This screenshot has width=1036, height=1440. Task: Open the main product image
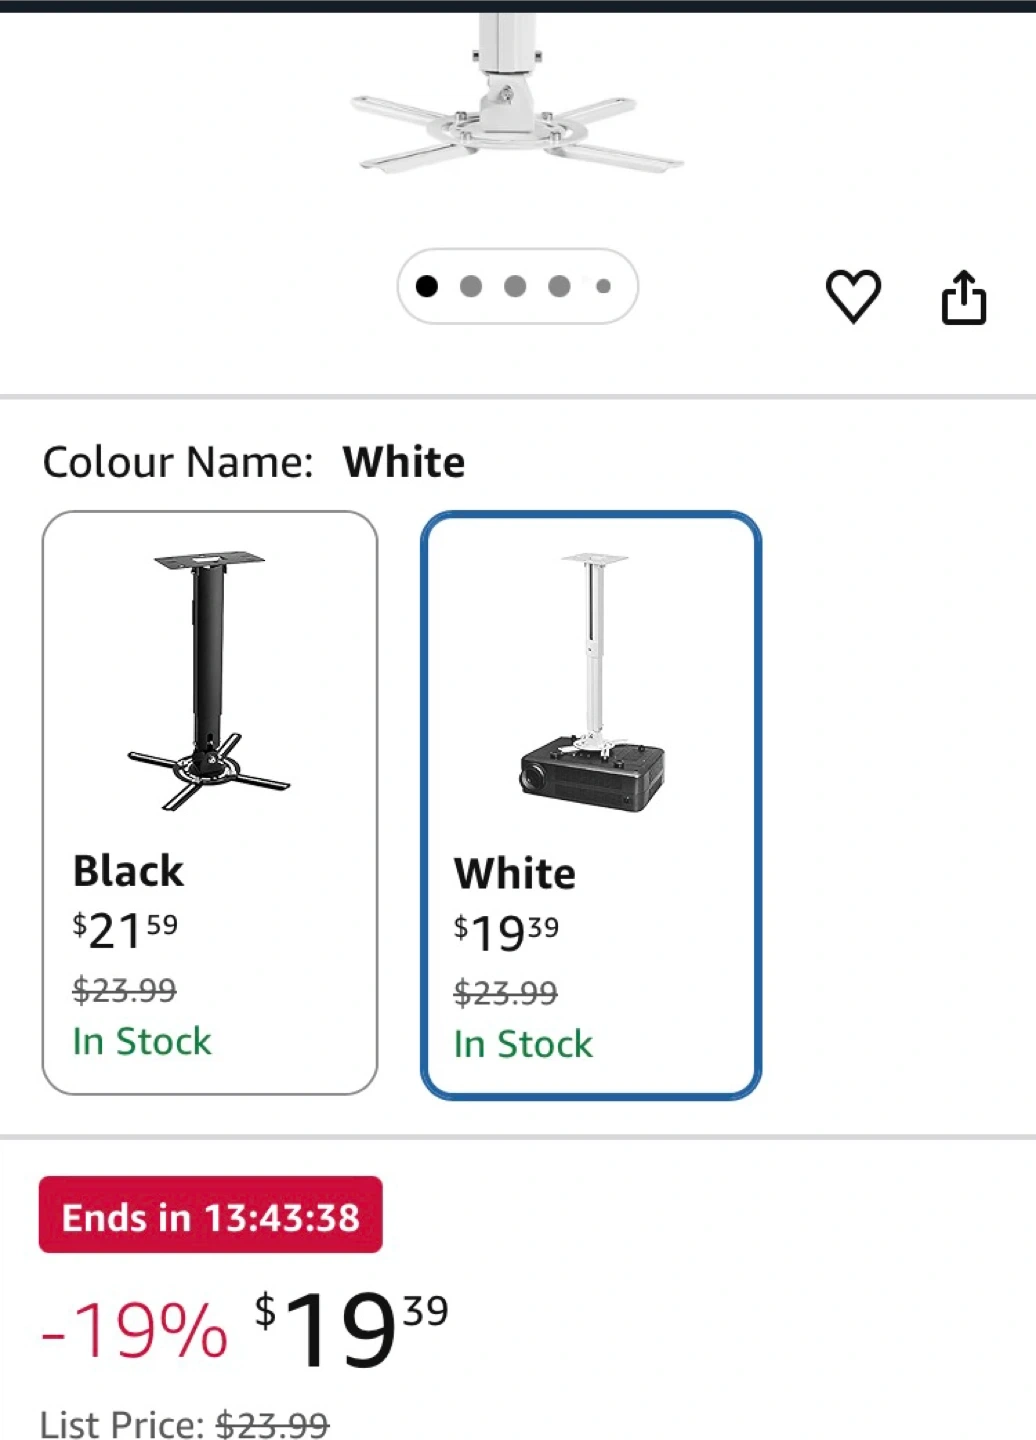tap(516, 100)
